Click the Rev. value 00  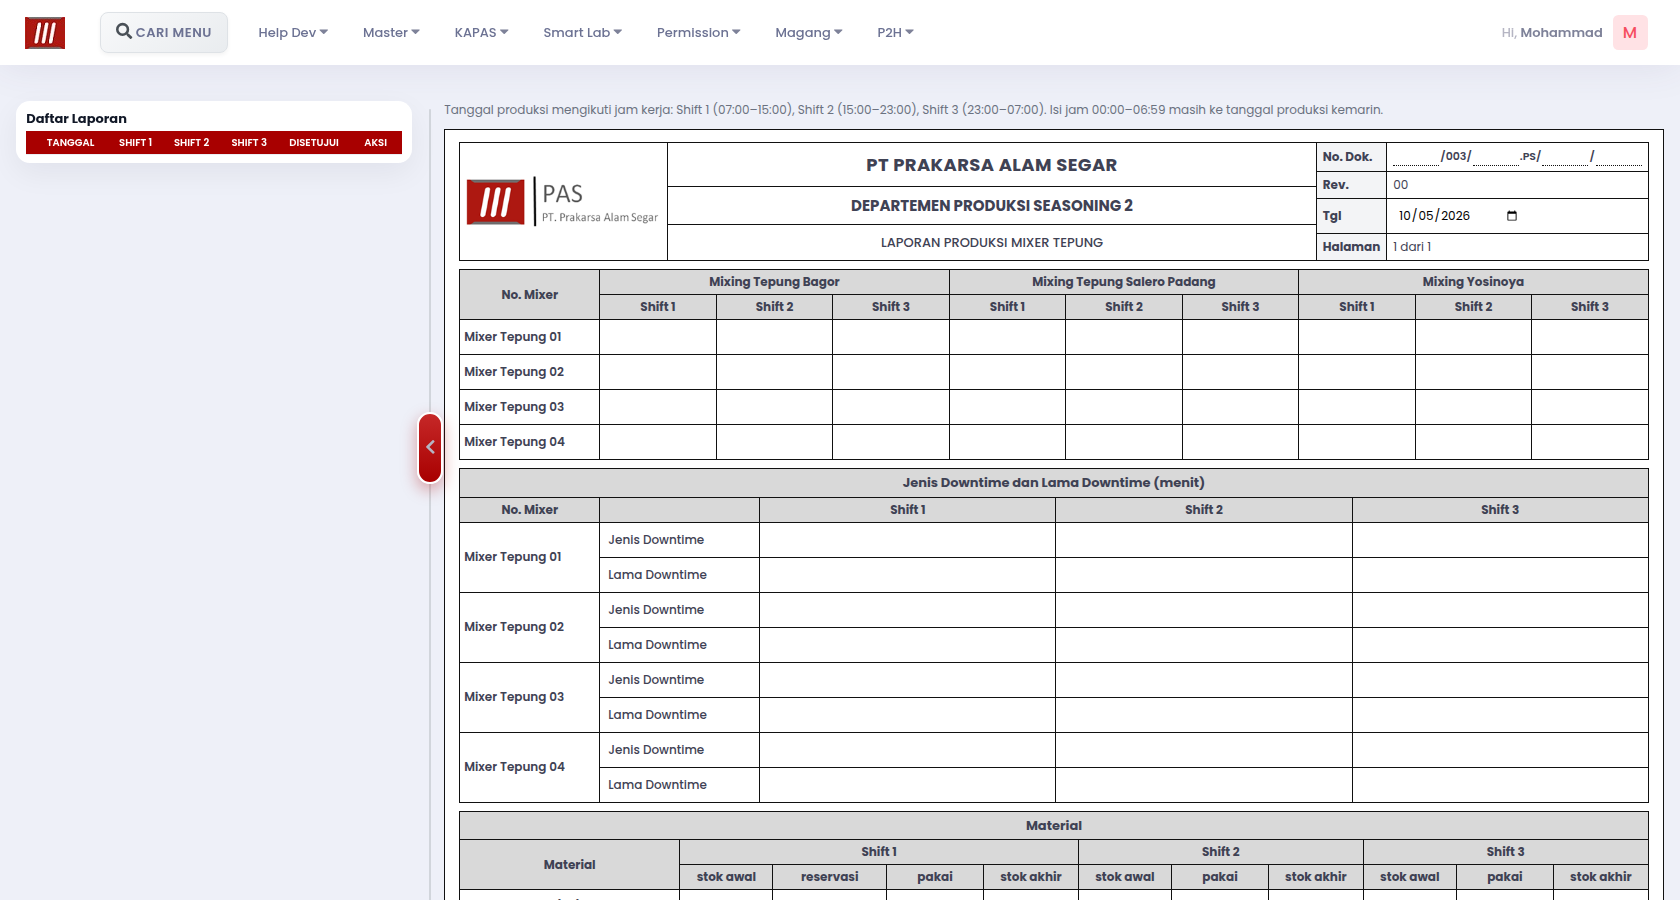pos(1400,185)
